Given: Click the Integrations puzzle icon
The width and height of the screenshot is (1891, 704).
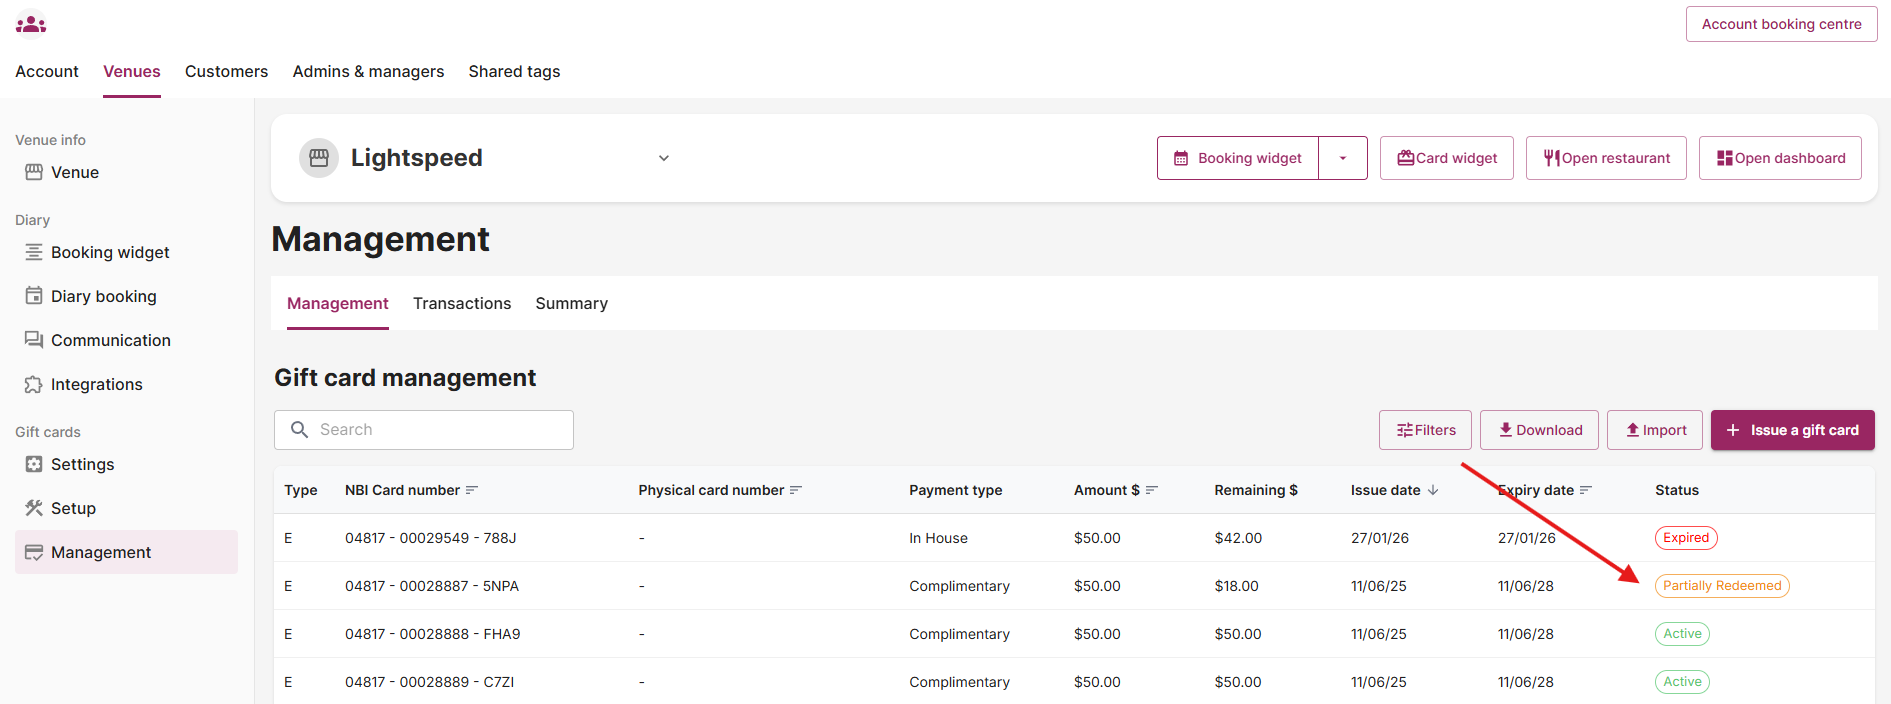Looking at the screenshot, I should (x=34, y=384).
